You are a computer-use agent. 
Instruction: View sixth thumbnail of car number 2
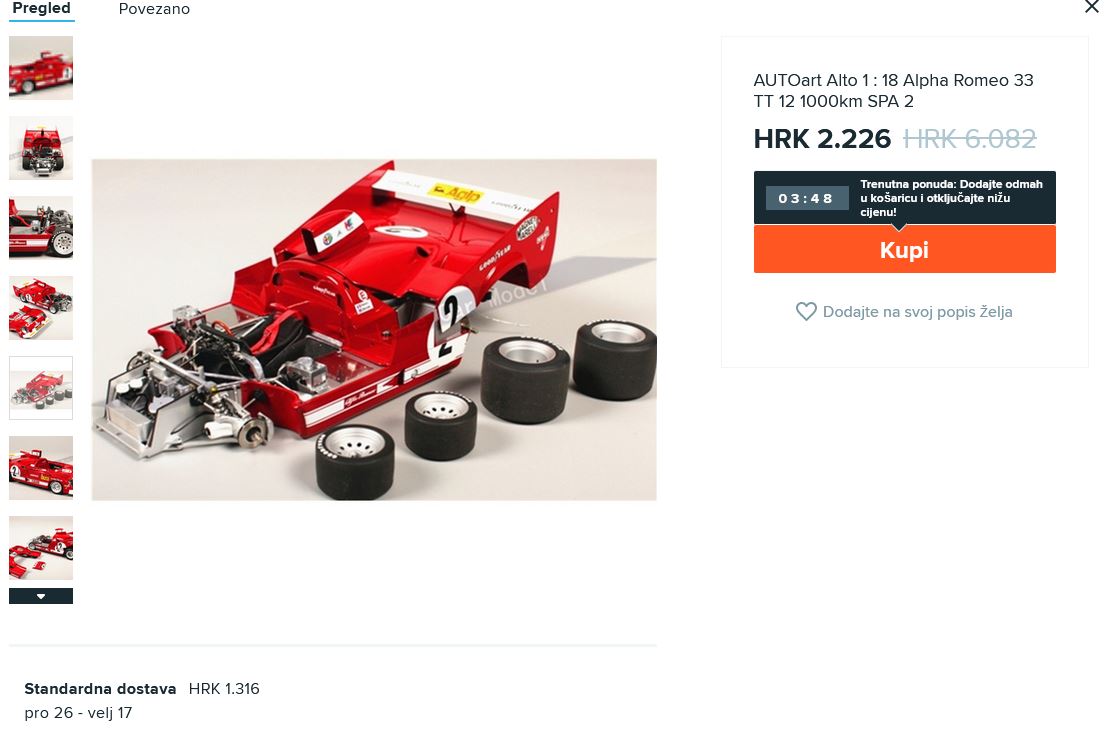tap(41, 467)
